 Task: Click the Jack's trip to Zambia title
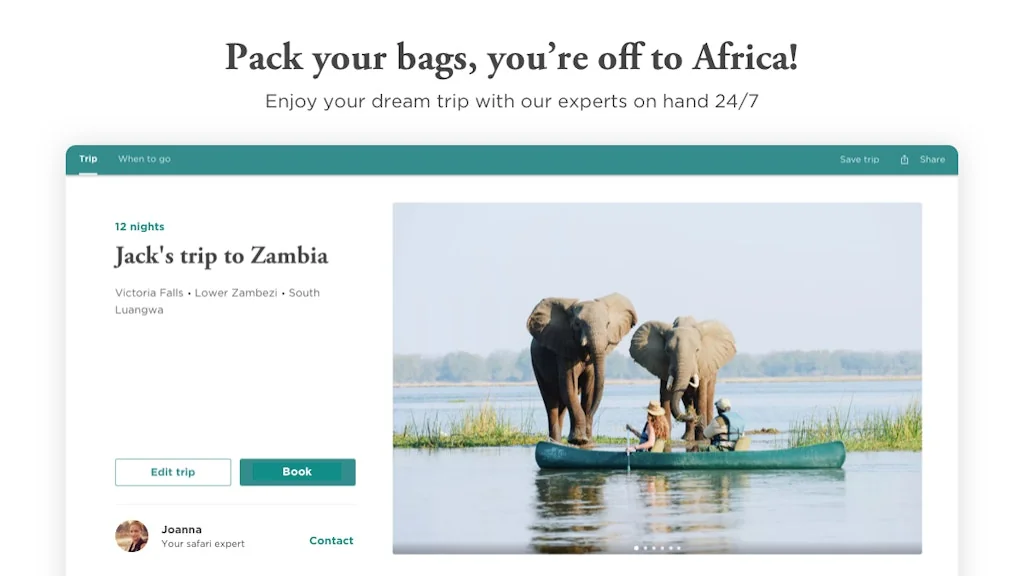[221, 256]
